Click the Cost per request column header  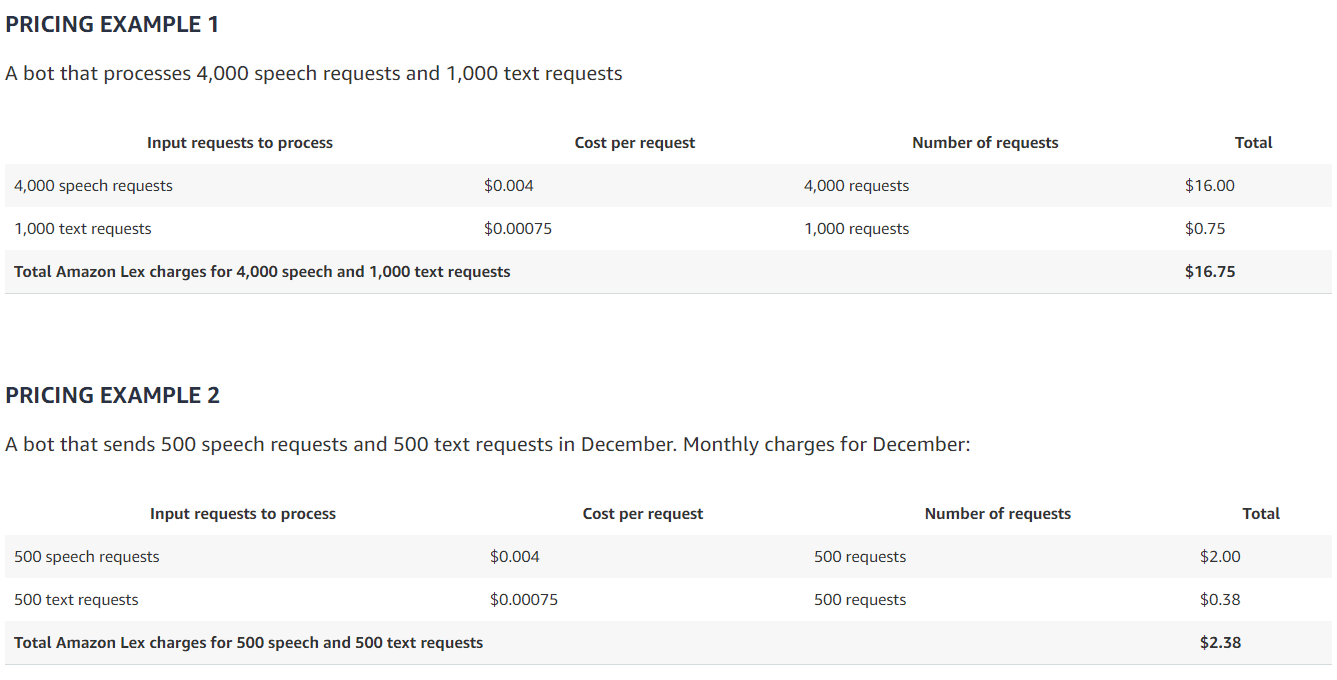coord(634,142)
